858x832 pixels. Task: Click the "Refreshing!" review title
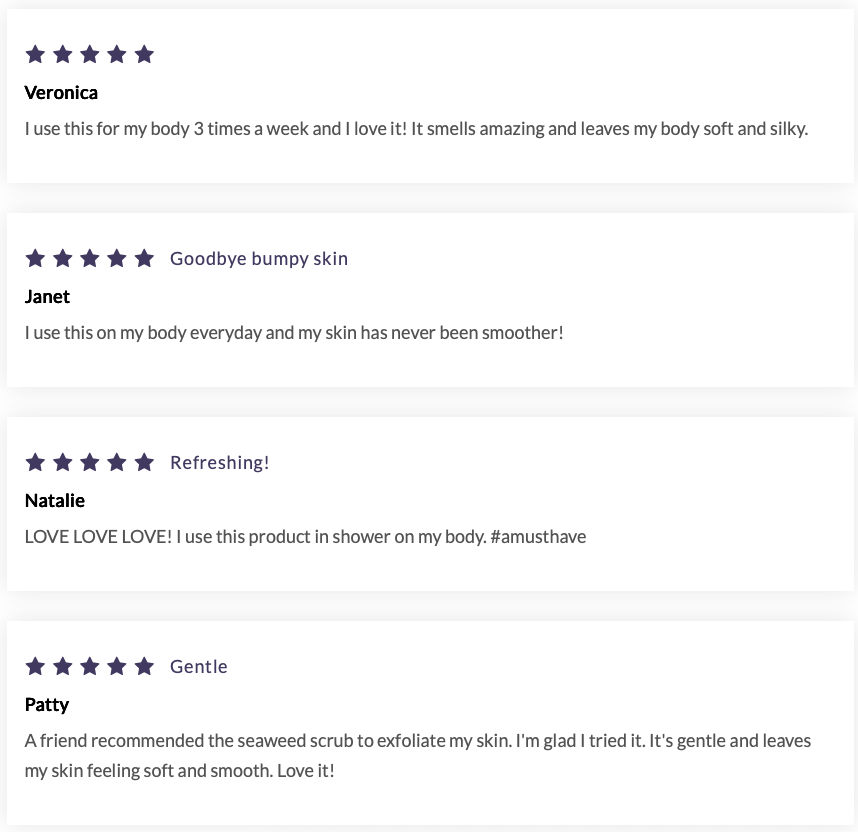pyautogui.click(x=220, y=462)
